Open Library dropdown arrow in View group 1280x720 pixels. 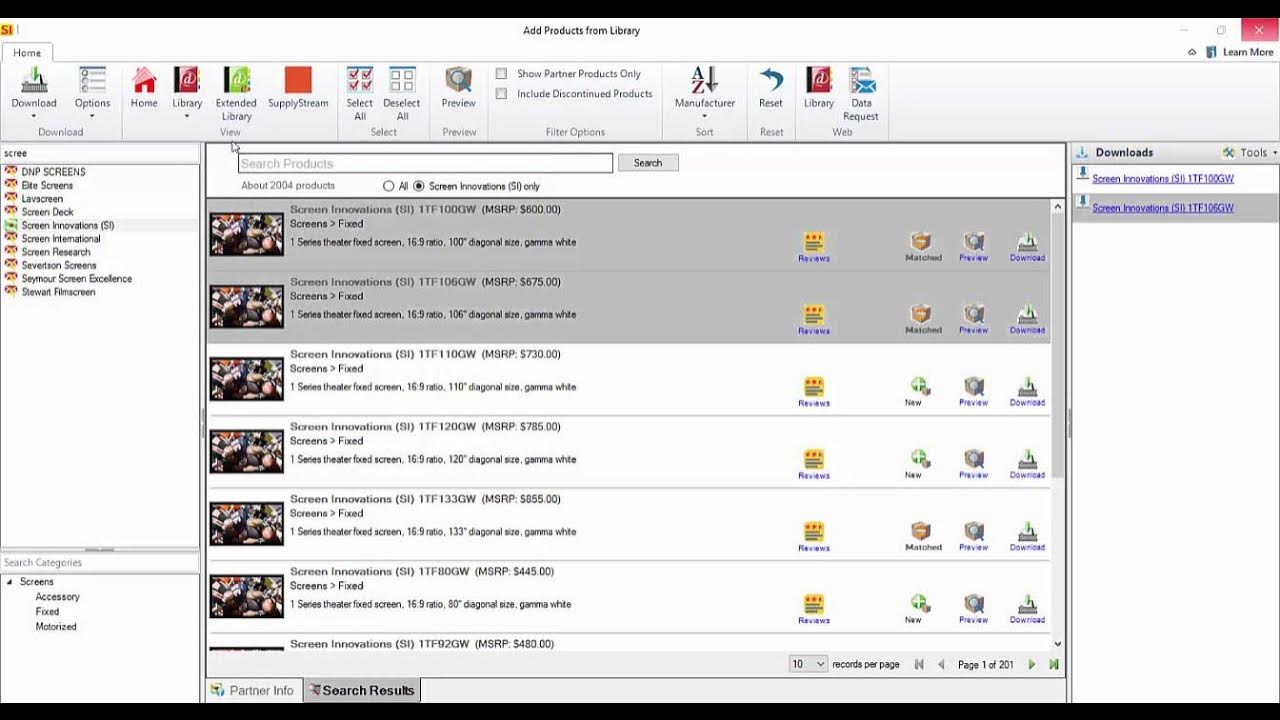[x=187, y=116]
